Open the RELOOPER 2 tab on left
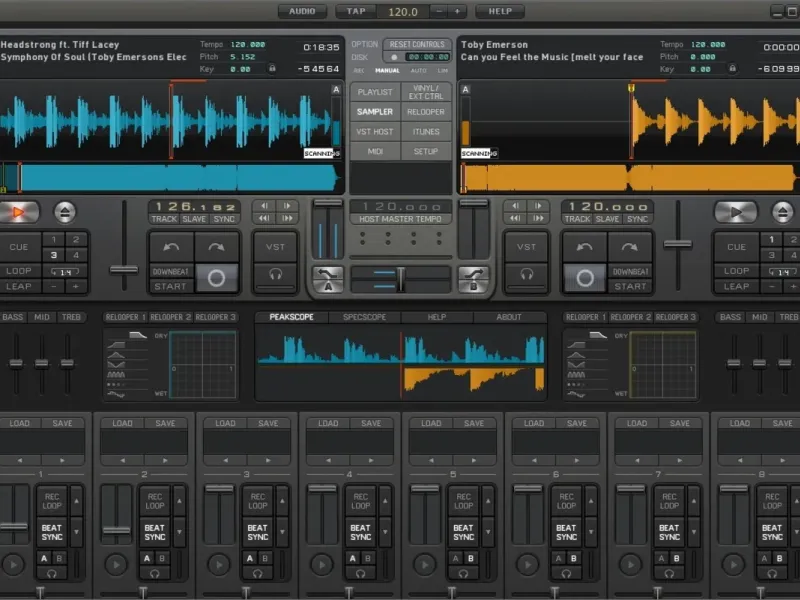This screenshot has height=600, width=800. click(171, 317)
